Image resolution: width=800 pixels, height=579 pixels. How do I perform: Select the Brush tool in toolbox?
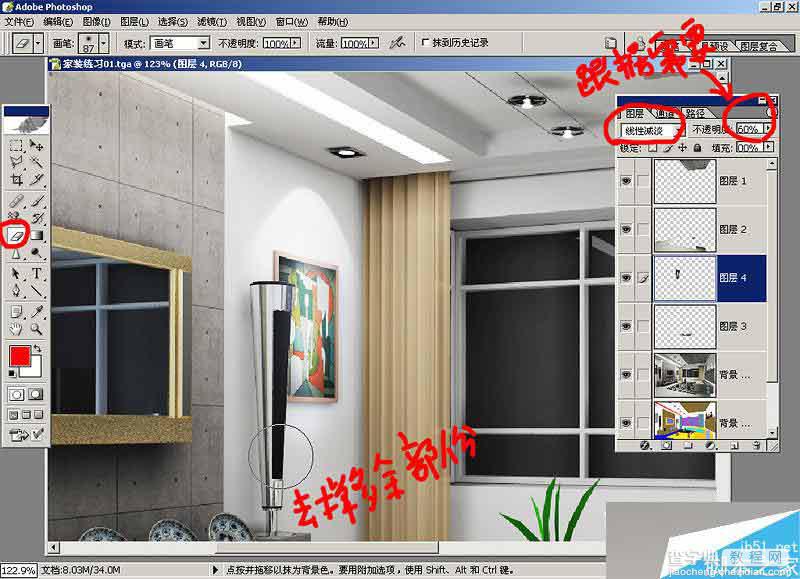pos(36,200)
